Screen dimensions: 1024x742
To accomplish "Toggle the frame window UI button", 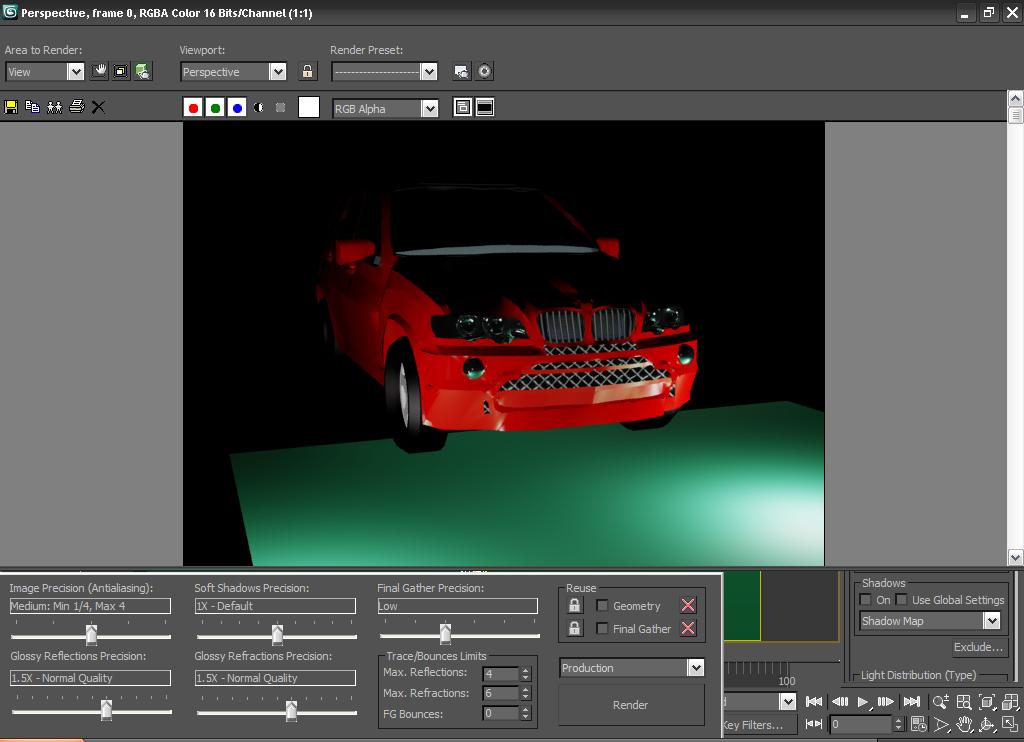I will [x=485, y=107].
